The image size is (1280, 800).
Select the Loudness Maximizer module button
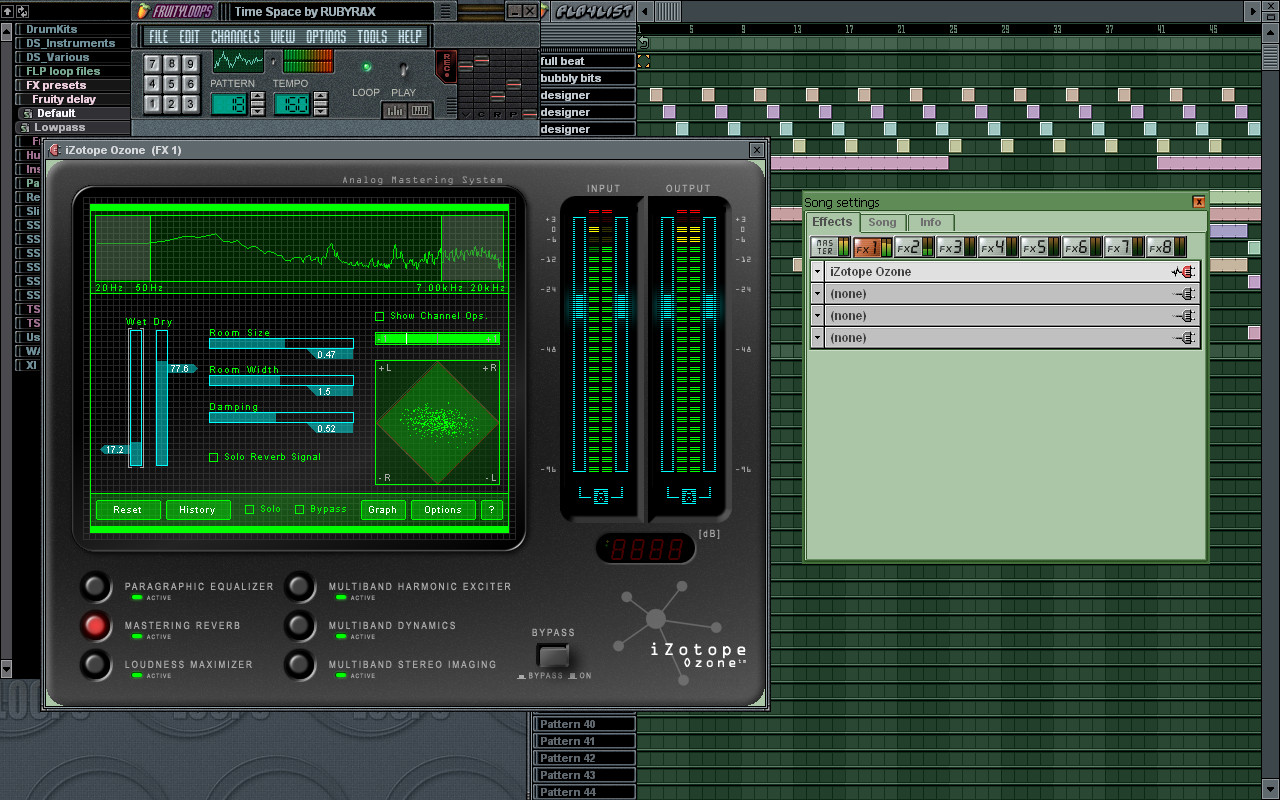pos(96,665)
